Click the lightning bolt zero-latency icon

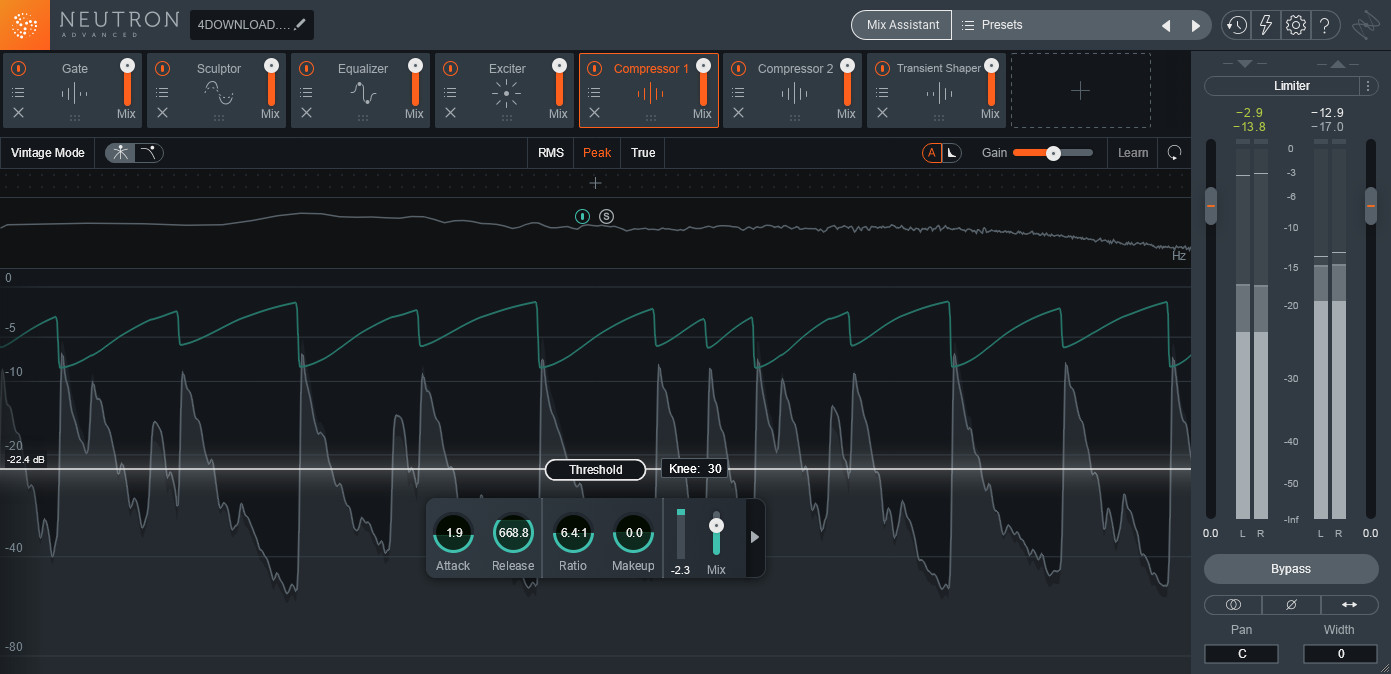point(1266,25)
